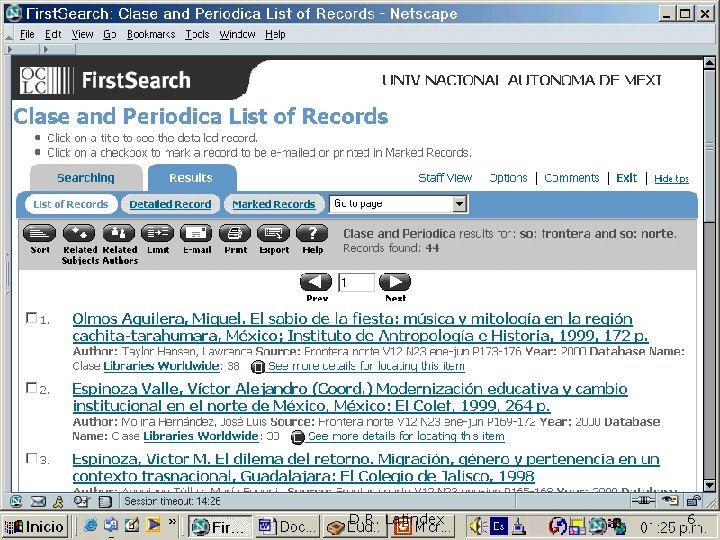Viewport: 720px width, 540px height.
Task: Click the security padlock icon in the status bar
Action: click(694, 501)
